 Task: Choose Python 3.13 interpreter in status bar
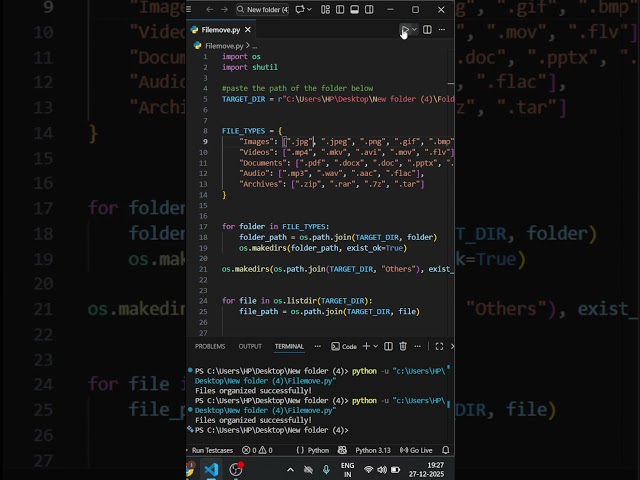point(373,450)
